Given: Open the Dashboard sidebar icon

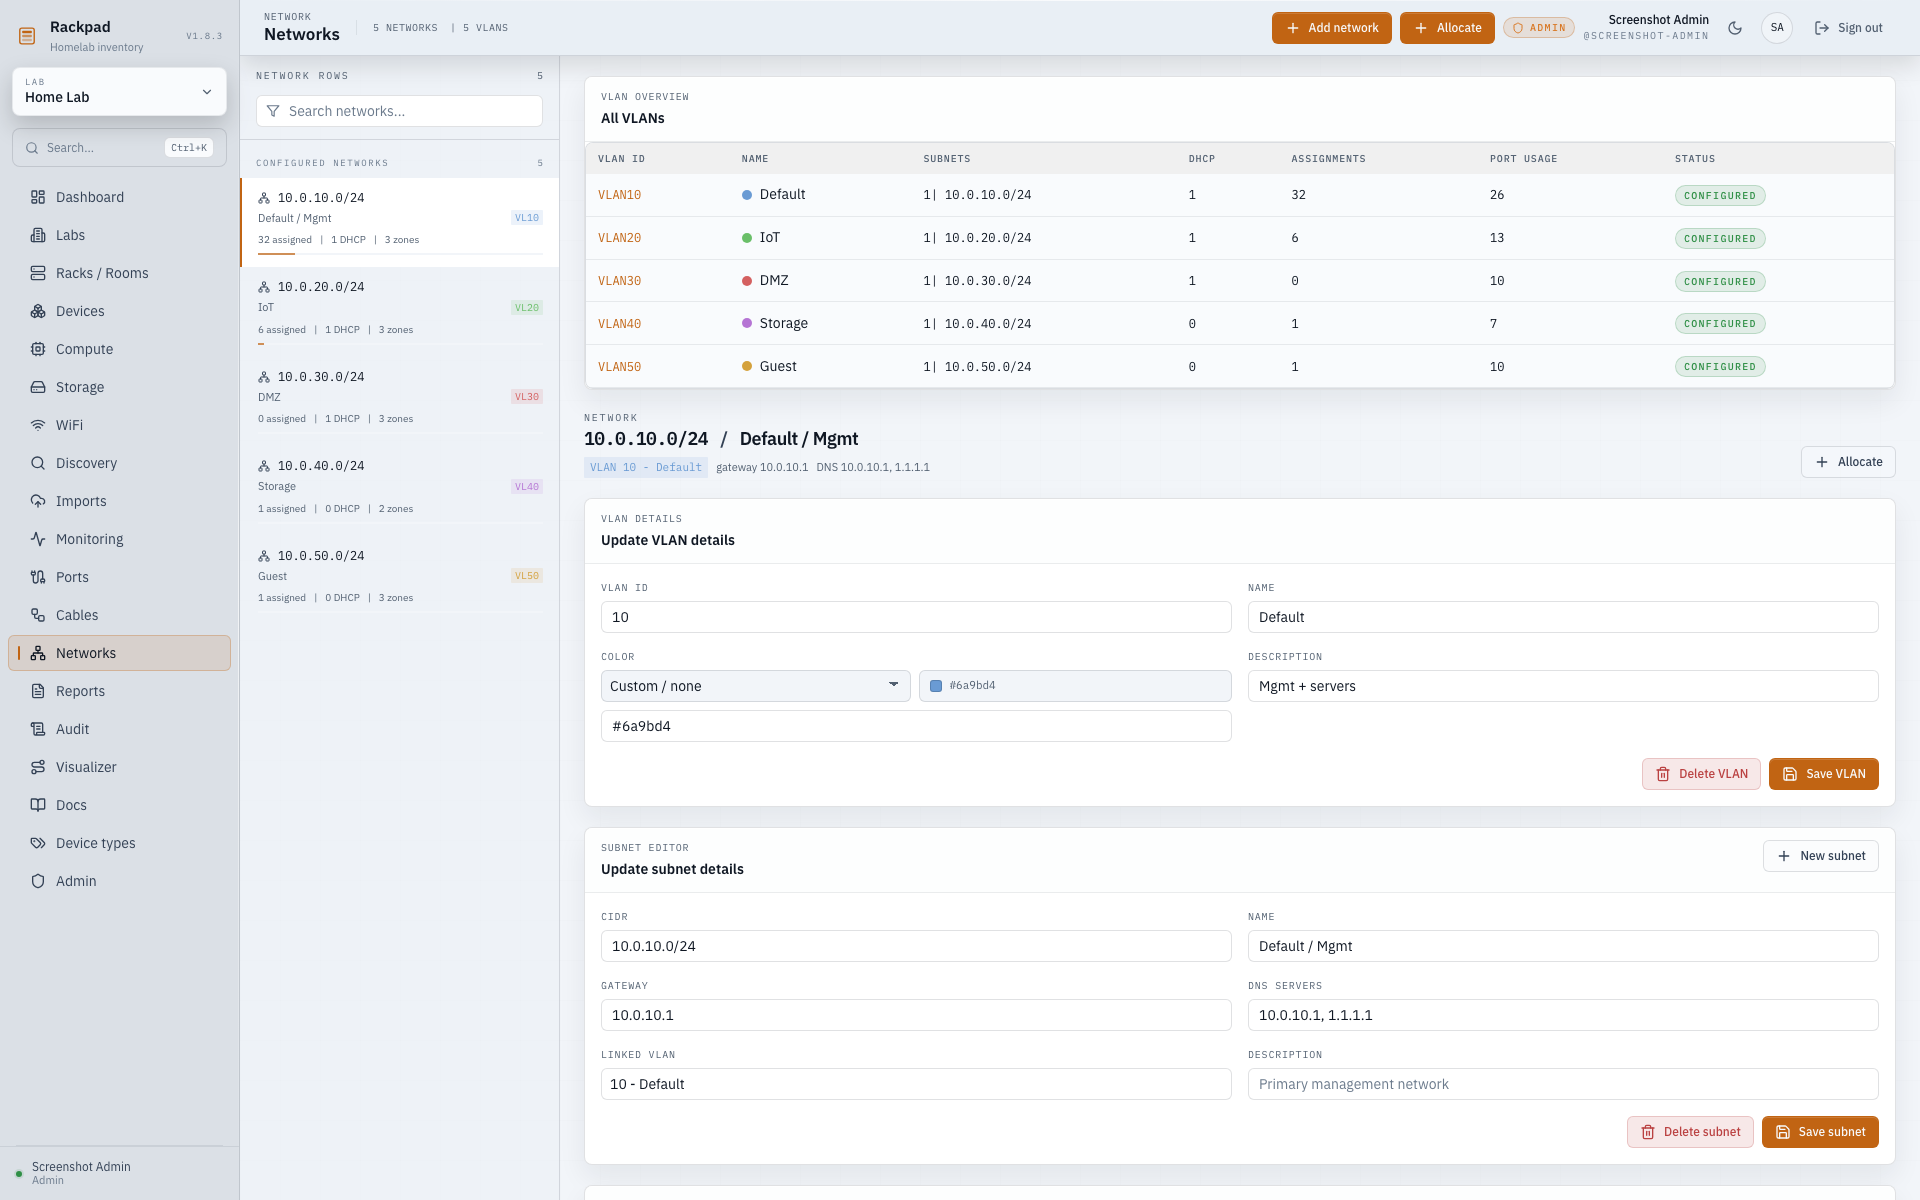Looking at the screenshot, I should click(38, 197).
